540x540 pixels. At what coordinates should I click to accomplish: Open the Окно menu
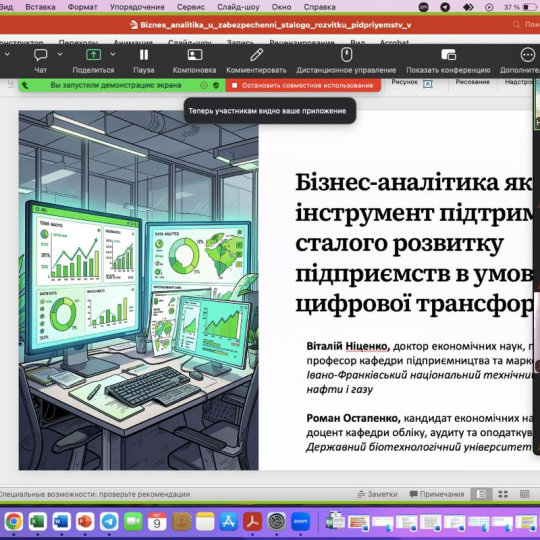(x=281, y=7)
